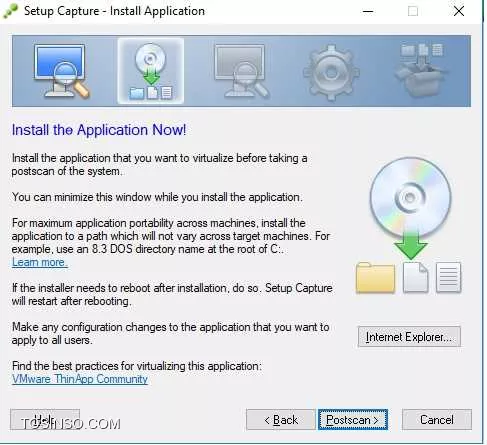Image resolution: width=487 pixels, height=445 pixels.
Task: Start the Postscan button
Action: click(353, 420)
